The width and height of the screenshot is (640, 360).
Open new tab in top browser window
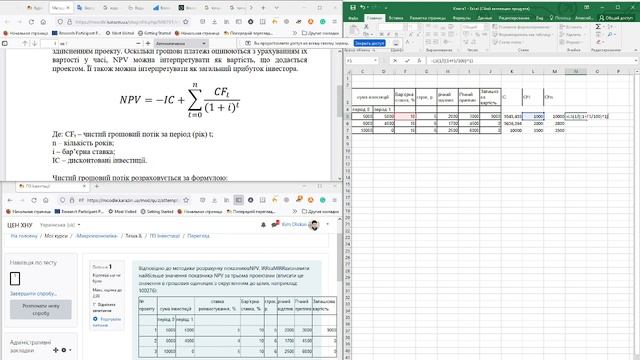[263, 8]
